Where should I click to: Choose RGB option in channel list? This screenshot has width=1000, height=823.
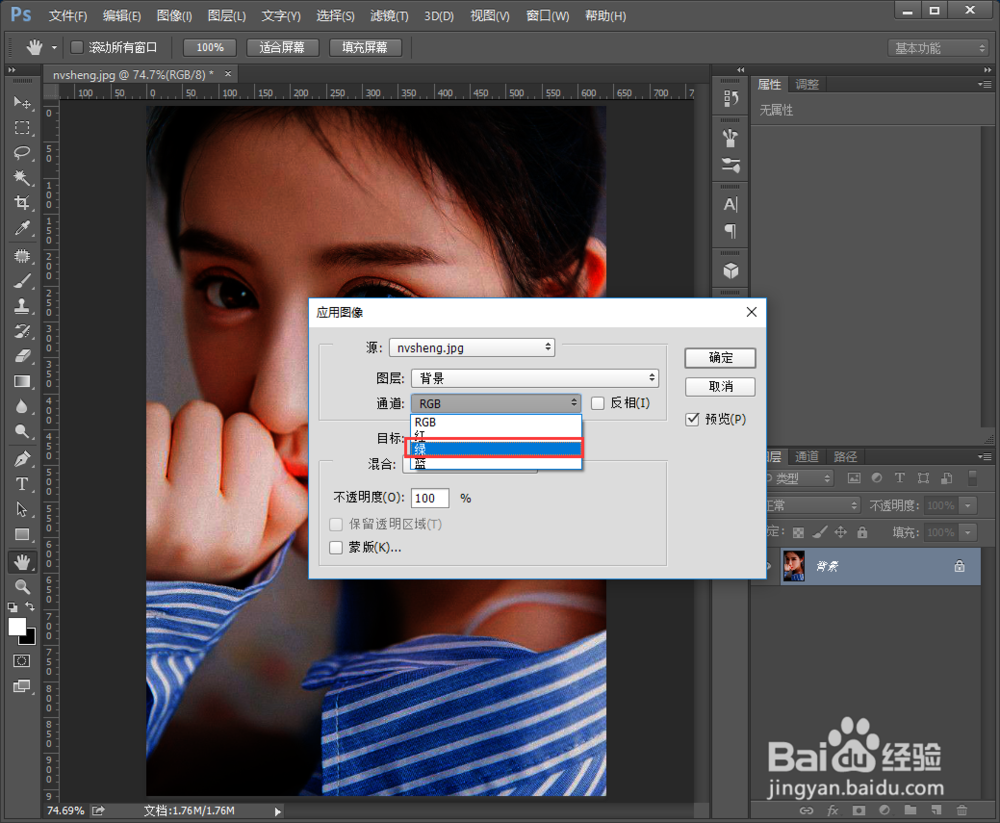496,422
